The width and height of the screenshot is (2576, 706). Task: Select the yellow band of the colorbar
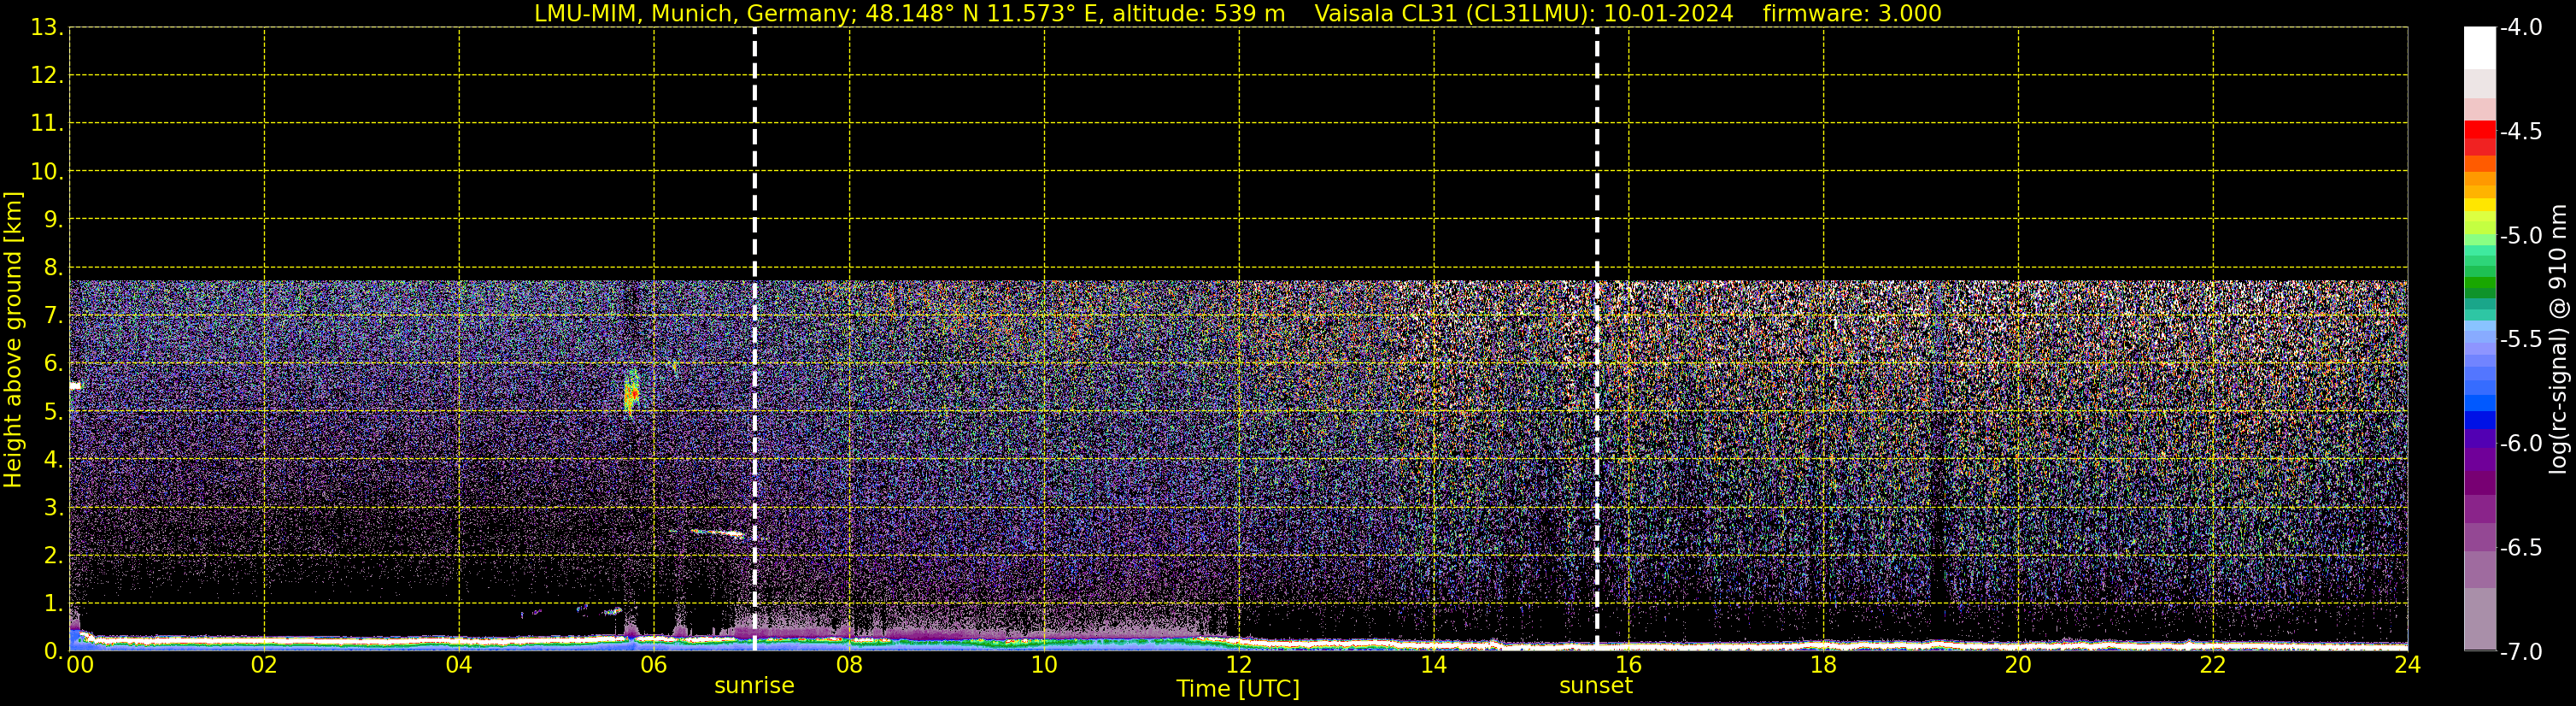click(x=2480, y=204)
